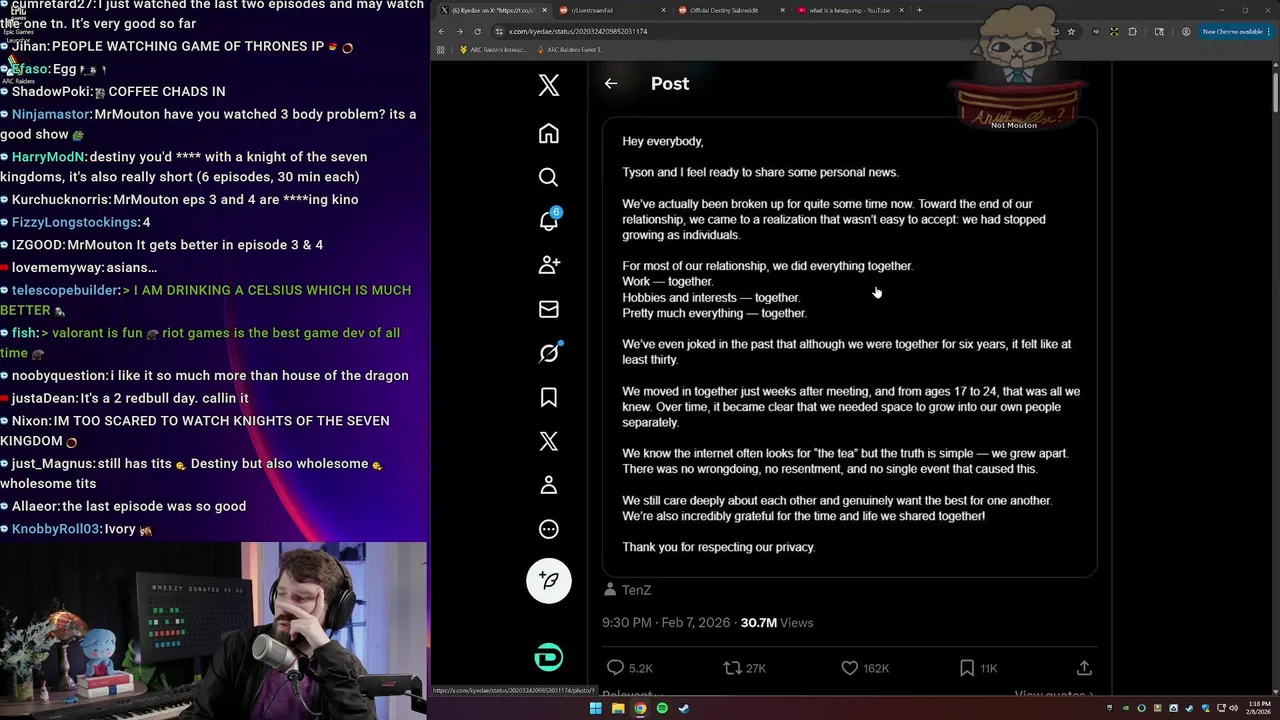Click the 30.7M Views count
1280x720 pixels.
click(x=777, y=623)
